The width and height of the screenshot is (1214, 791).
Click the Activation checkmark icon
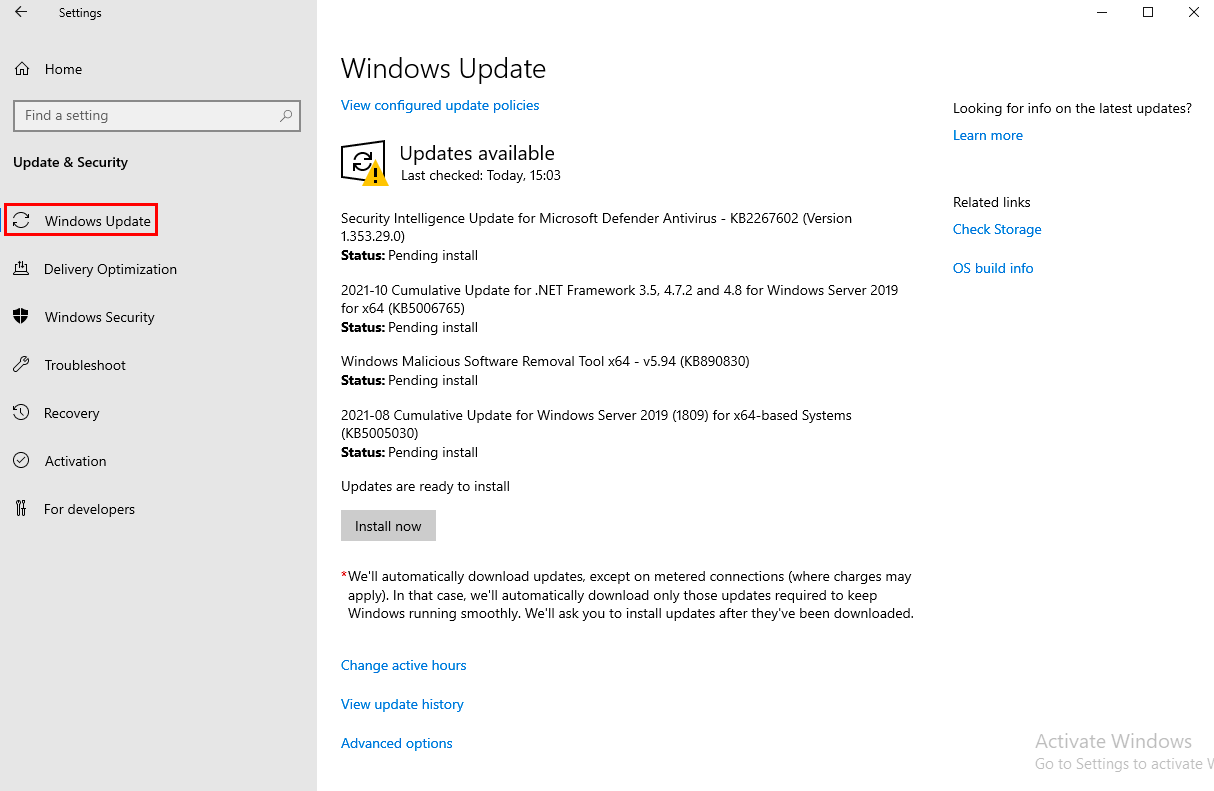(x=21, y=461)
